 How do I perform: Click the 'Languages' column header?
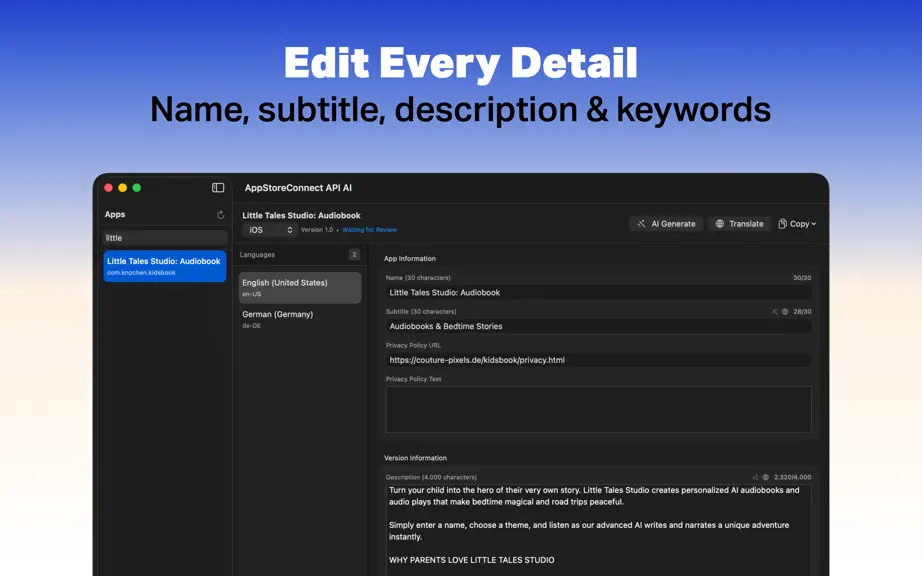pos(257,254)
